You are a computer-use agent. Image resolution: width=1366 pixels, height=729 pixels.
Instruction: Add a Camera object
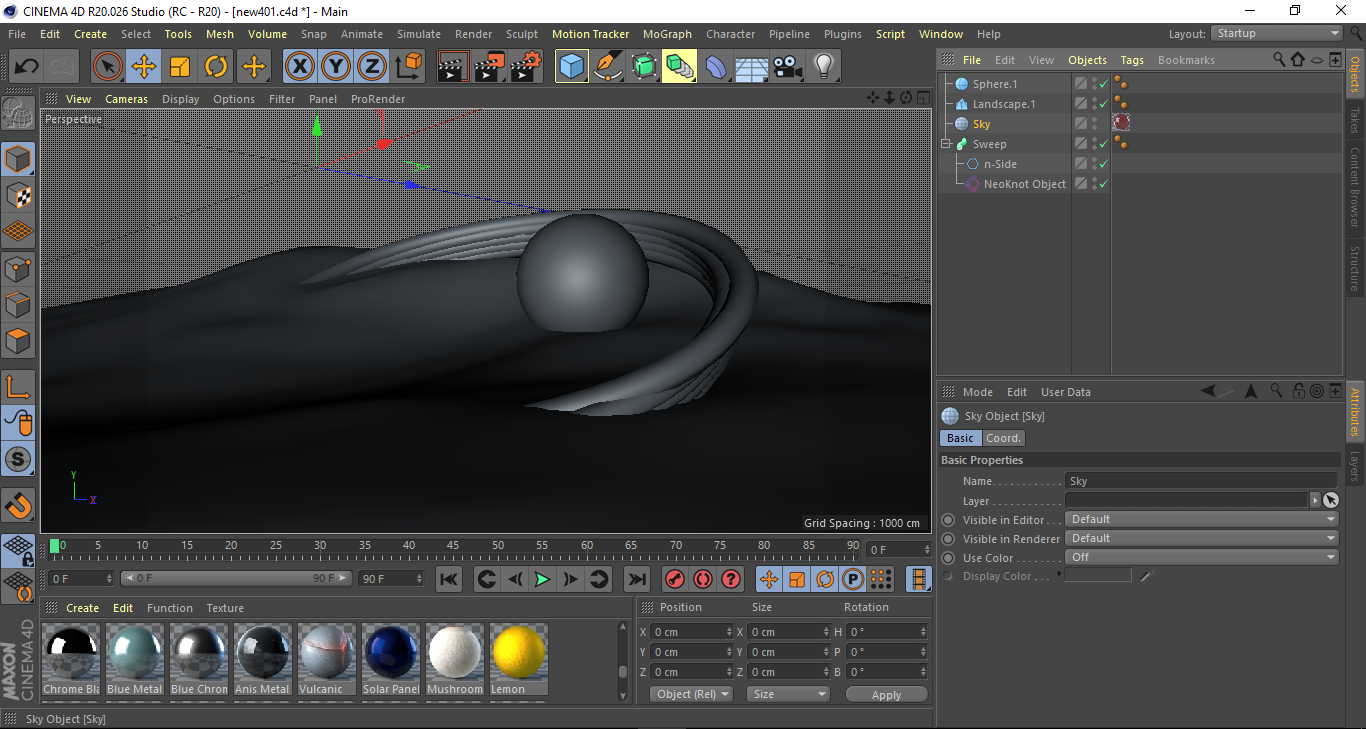coord(788,67)
